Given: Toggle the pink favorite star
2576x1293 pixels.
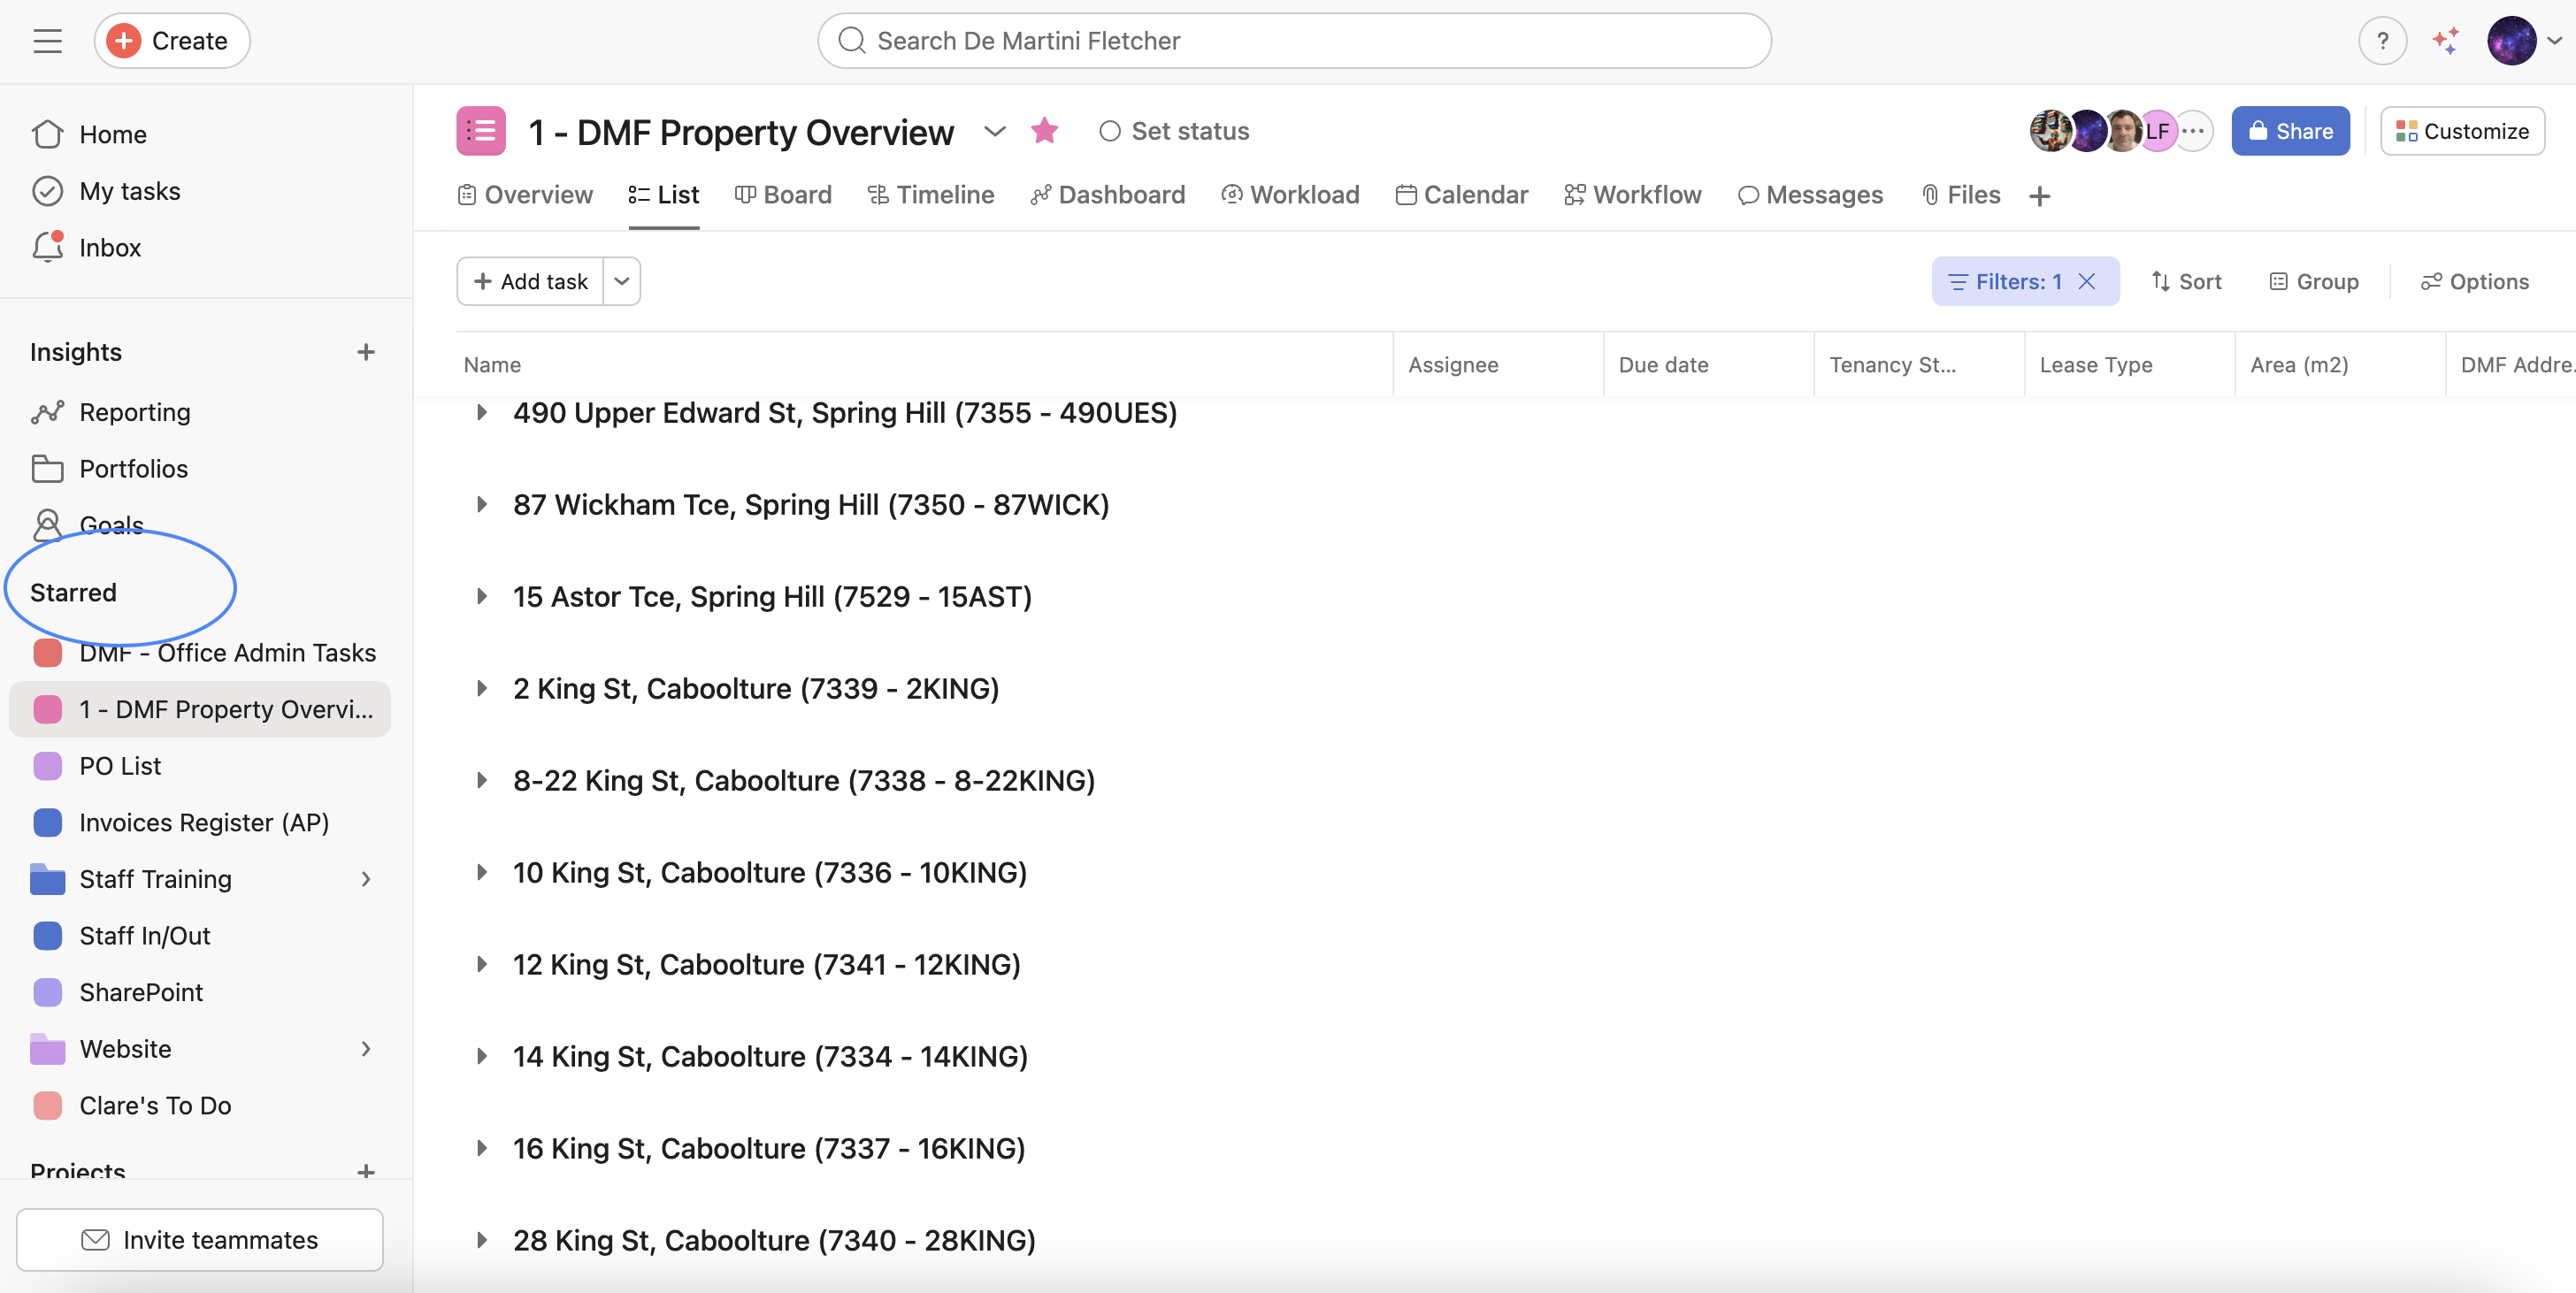Looking at the screenshot, I should (x=1044, y=131).
